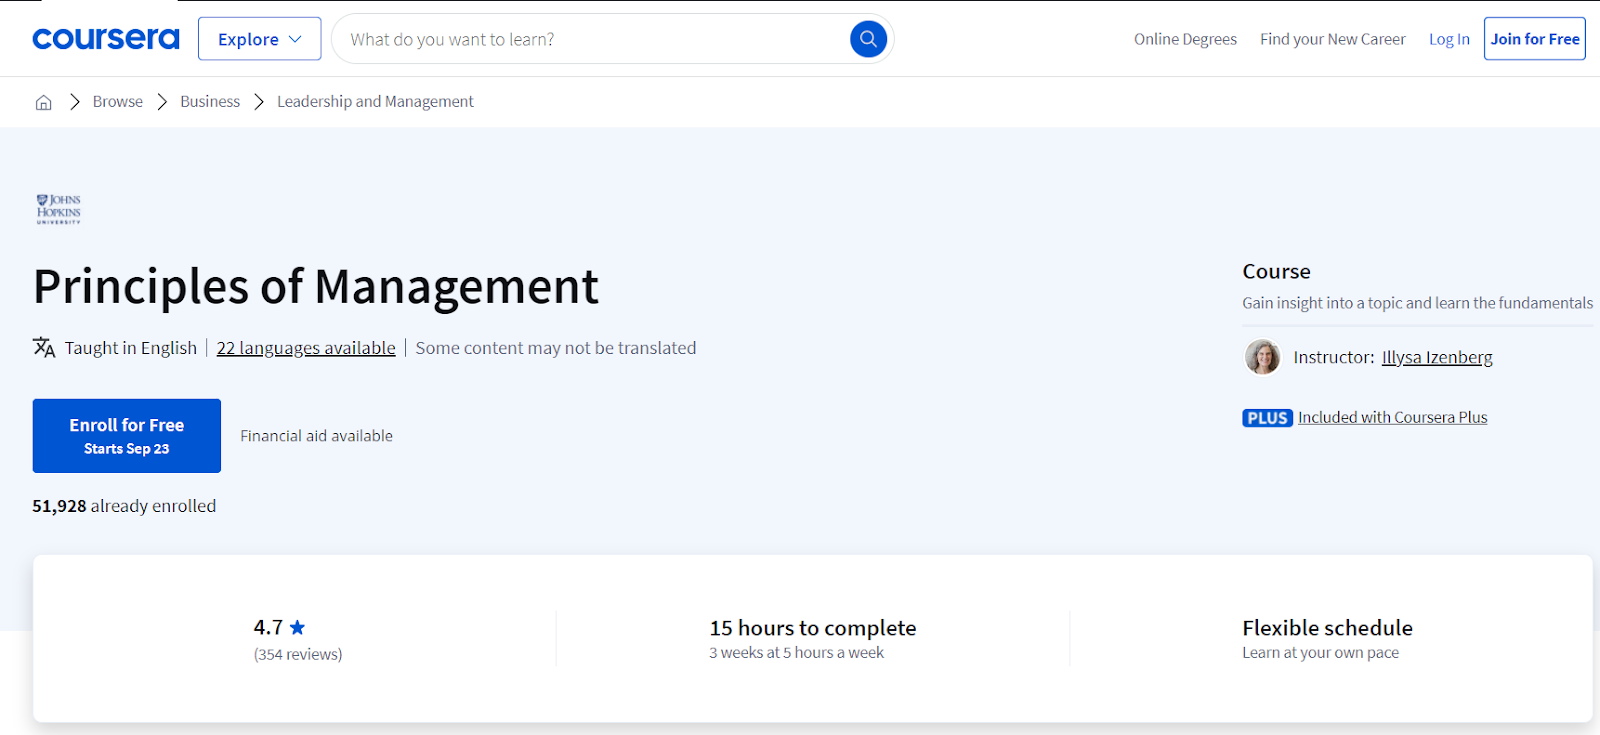Click the instructor profile photo
The image size is (1600, 735).
pos(1262,357)
